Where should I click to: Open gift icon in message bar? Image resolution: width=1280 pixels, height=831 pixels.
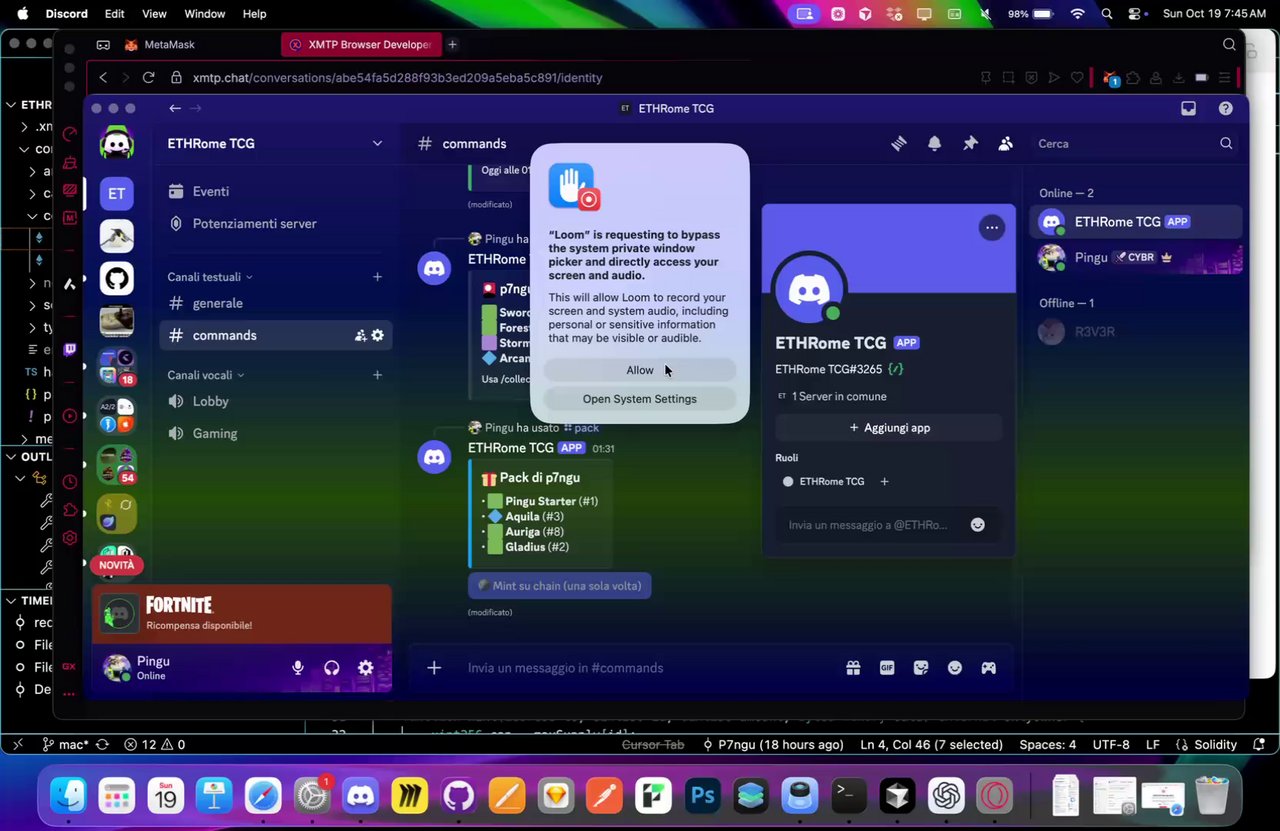[x=853, y=668]
